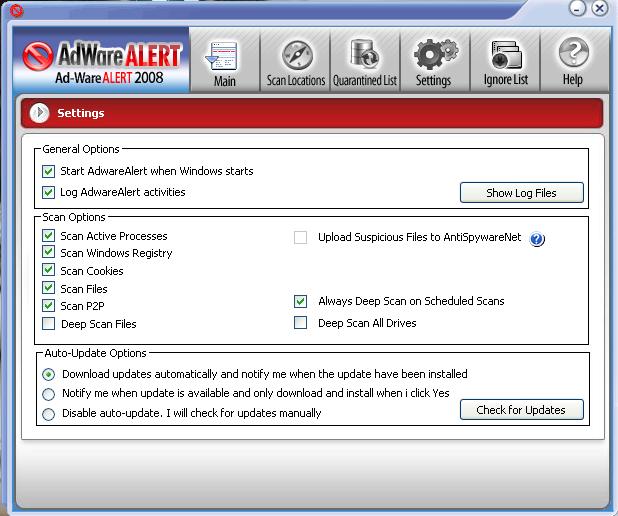Close the AdWare Alert window
618x516 pixels.
[599, 8]
